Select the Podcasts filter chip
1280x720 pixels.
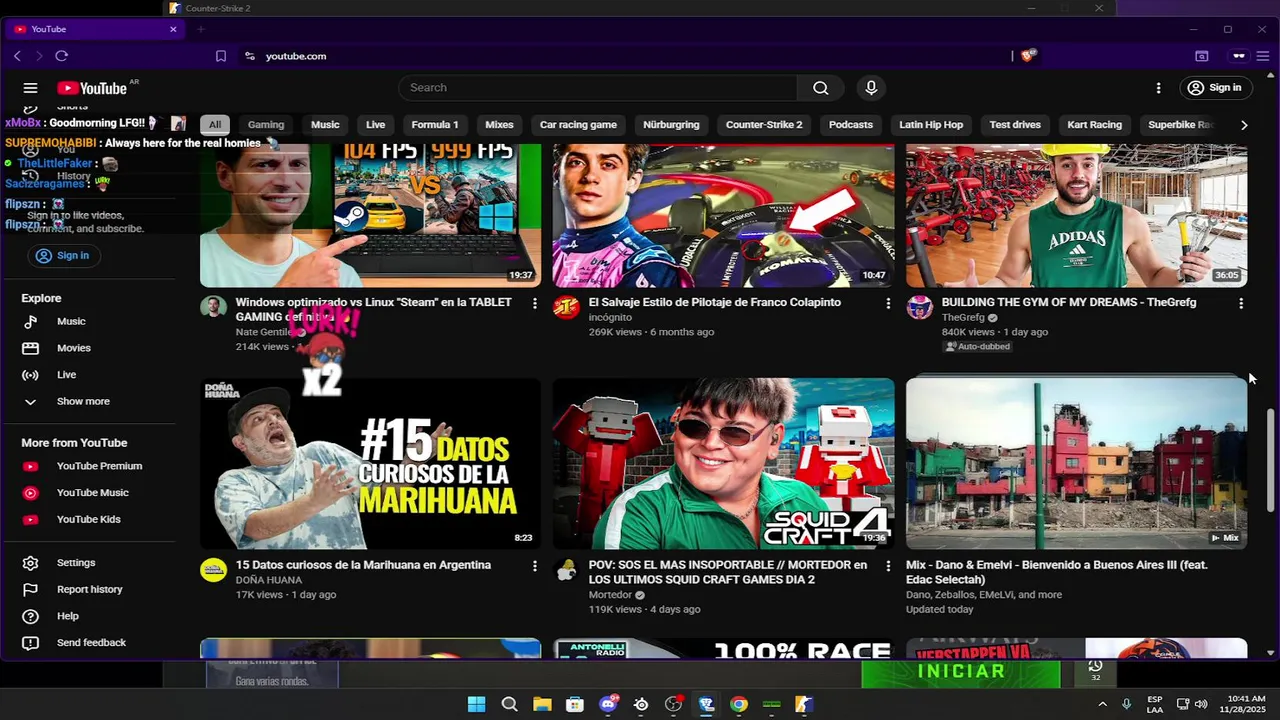tap(851, 125)
